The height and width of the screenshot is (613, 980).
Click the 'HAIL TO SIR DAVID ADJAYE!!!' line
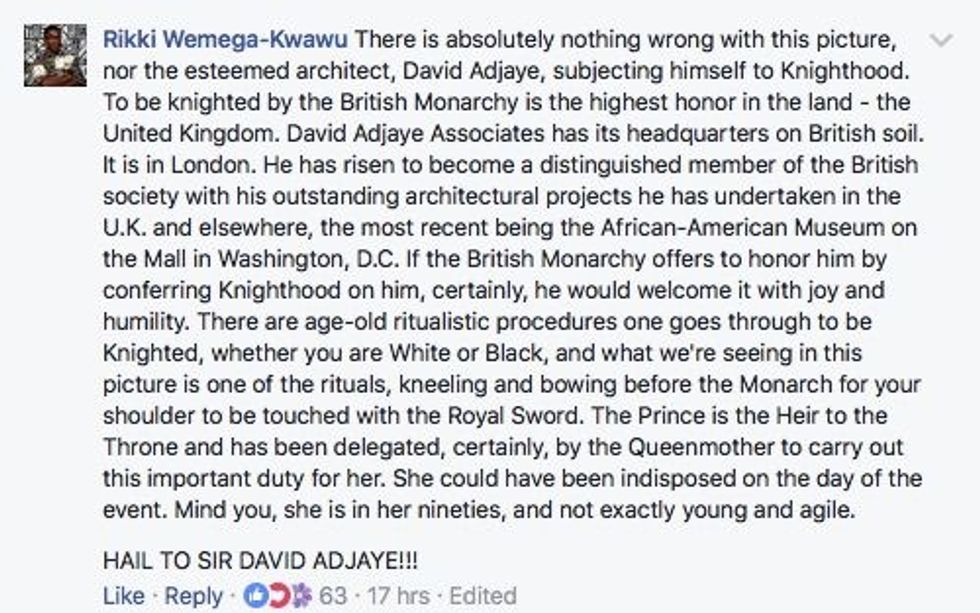pyautogui.click(x=260, y=560)
